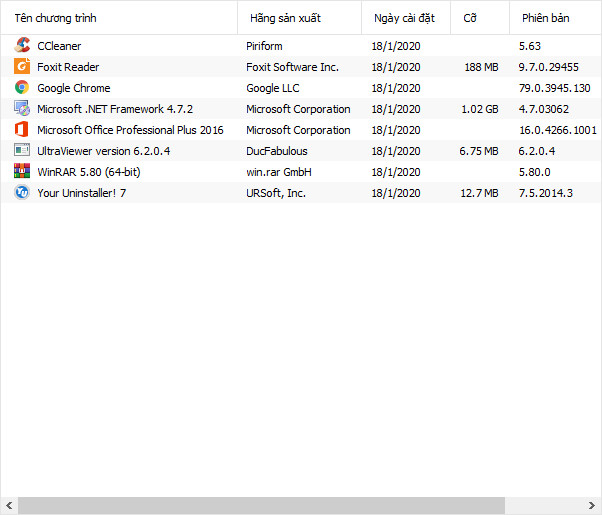Click the Microsoft Office red icon
The image size is (602, 515).
(22, 129)
